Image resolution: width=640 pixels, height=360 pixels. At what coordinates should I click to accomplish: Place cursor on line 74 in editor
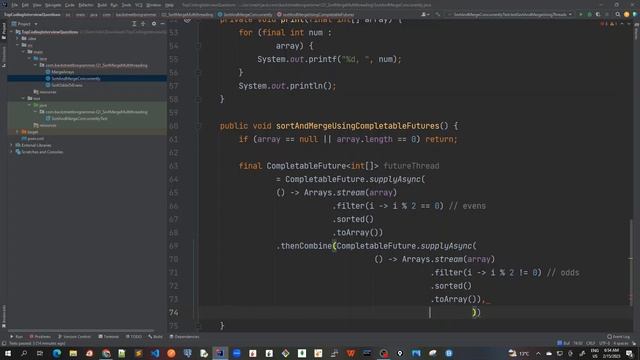[x=416, y=312]
